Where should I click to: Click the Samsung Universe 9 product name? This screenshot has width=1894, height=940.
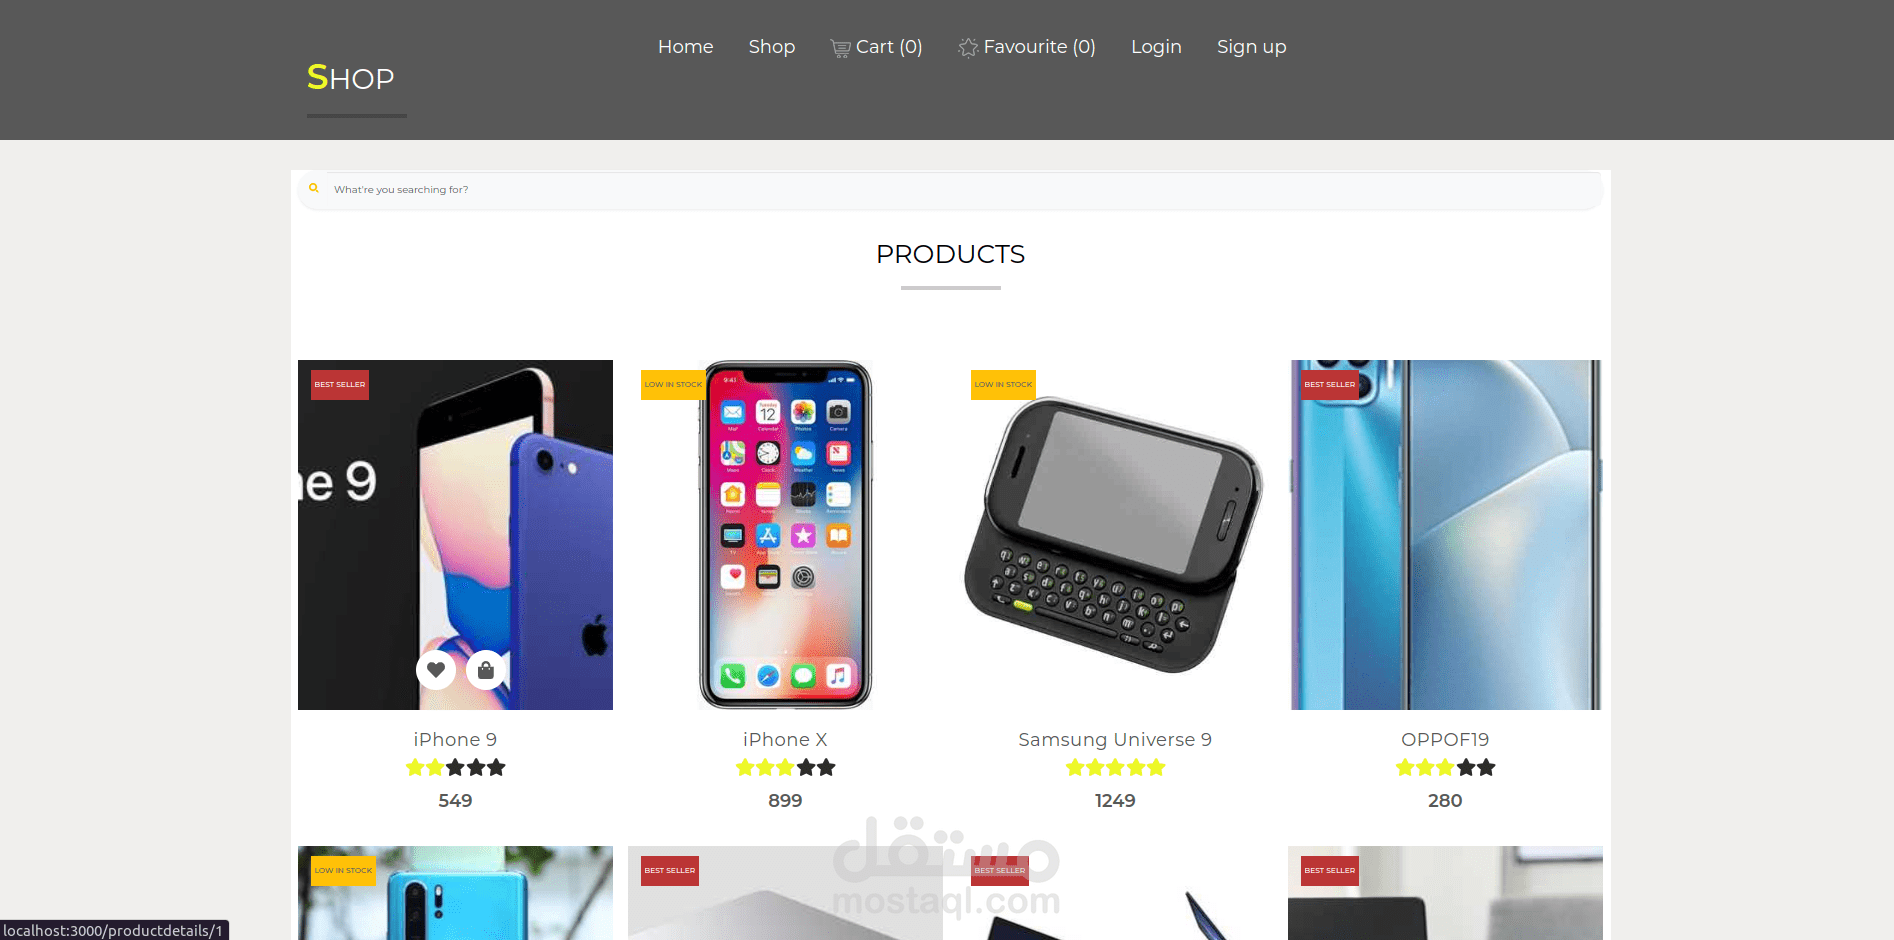(1115, 740)
